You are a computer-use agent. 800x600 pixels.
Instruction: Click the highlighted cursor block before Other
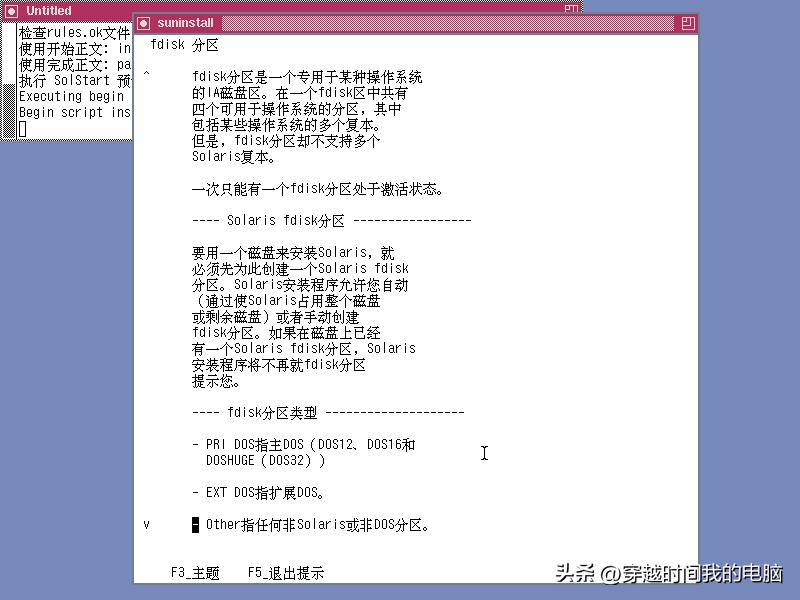(x=195, y=524)
